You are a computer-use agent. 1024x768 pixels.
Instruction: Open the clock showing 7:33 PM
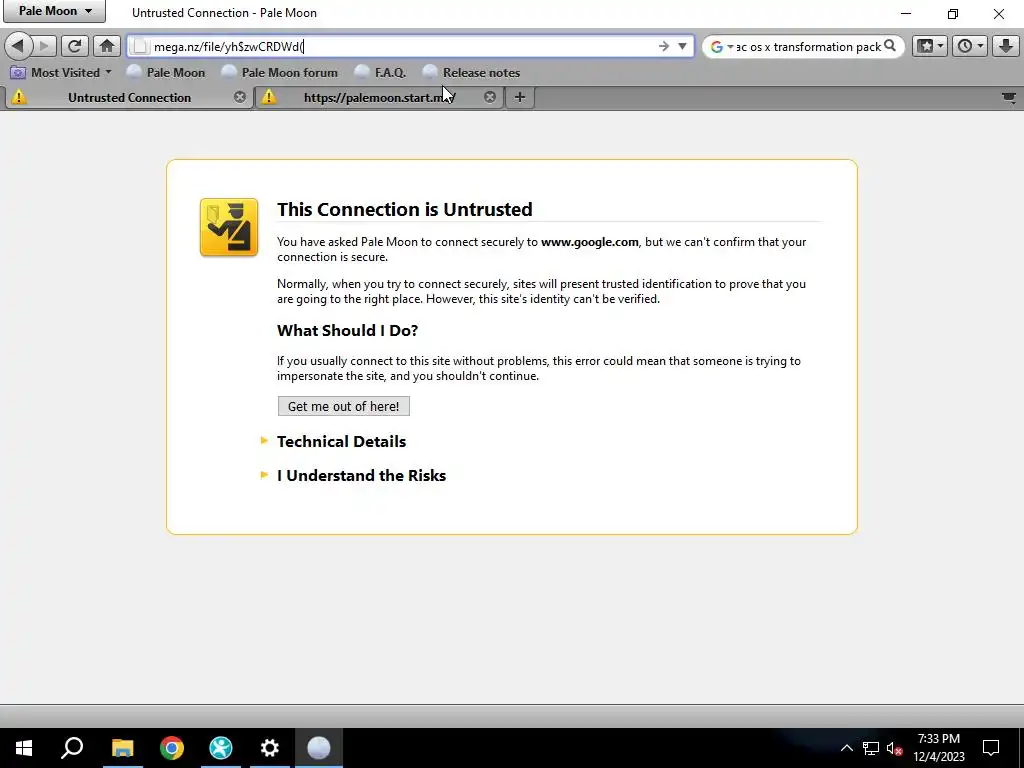click(939, 748)
